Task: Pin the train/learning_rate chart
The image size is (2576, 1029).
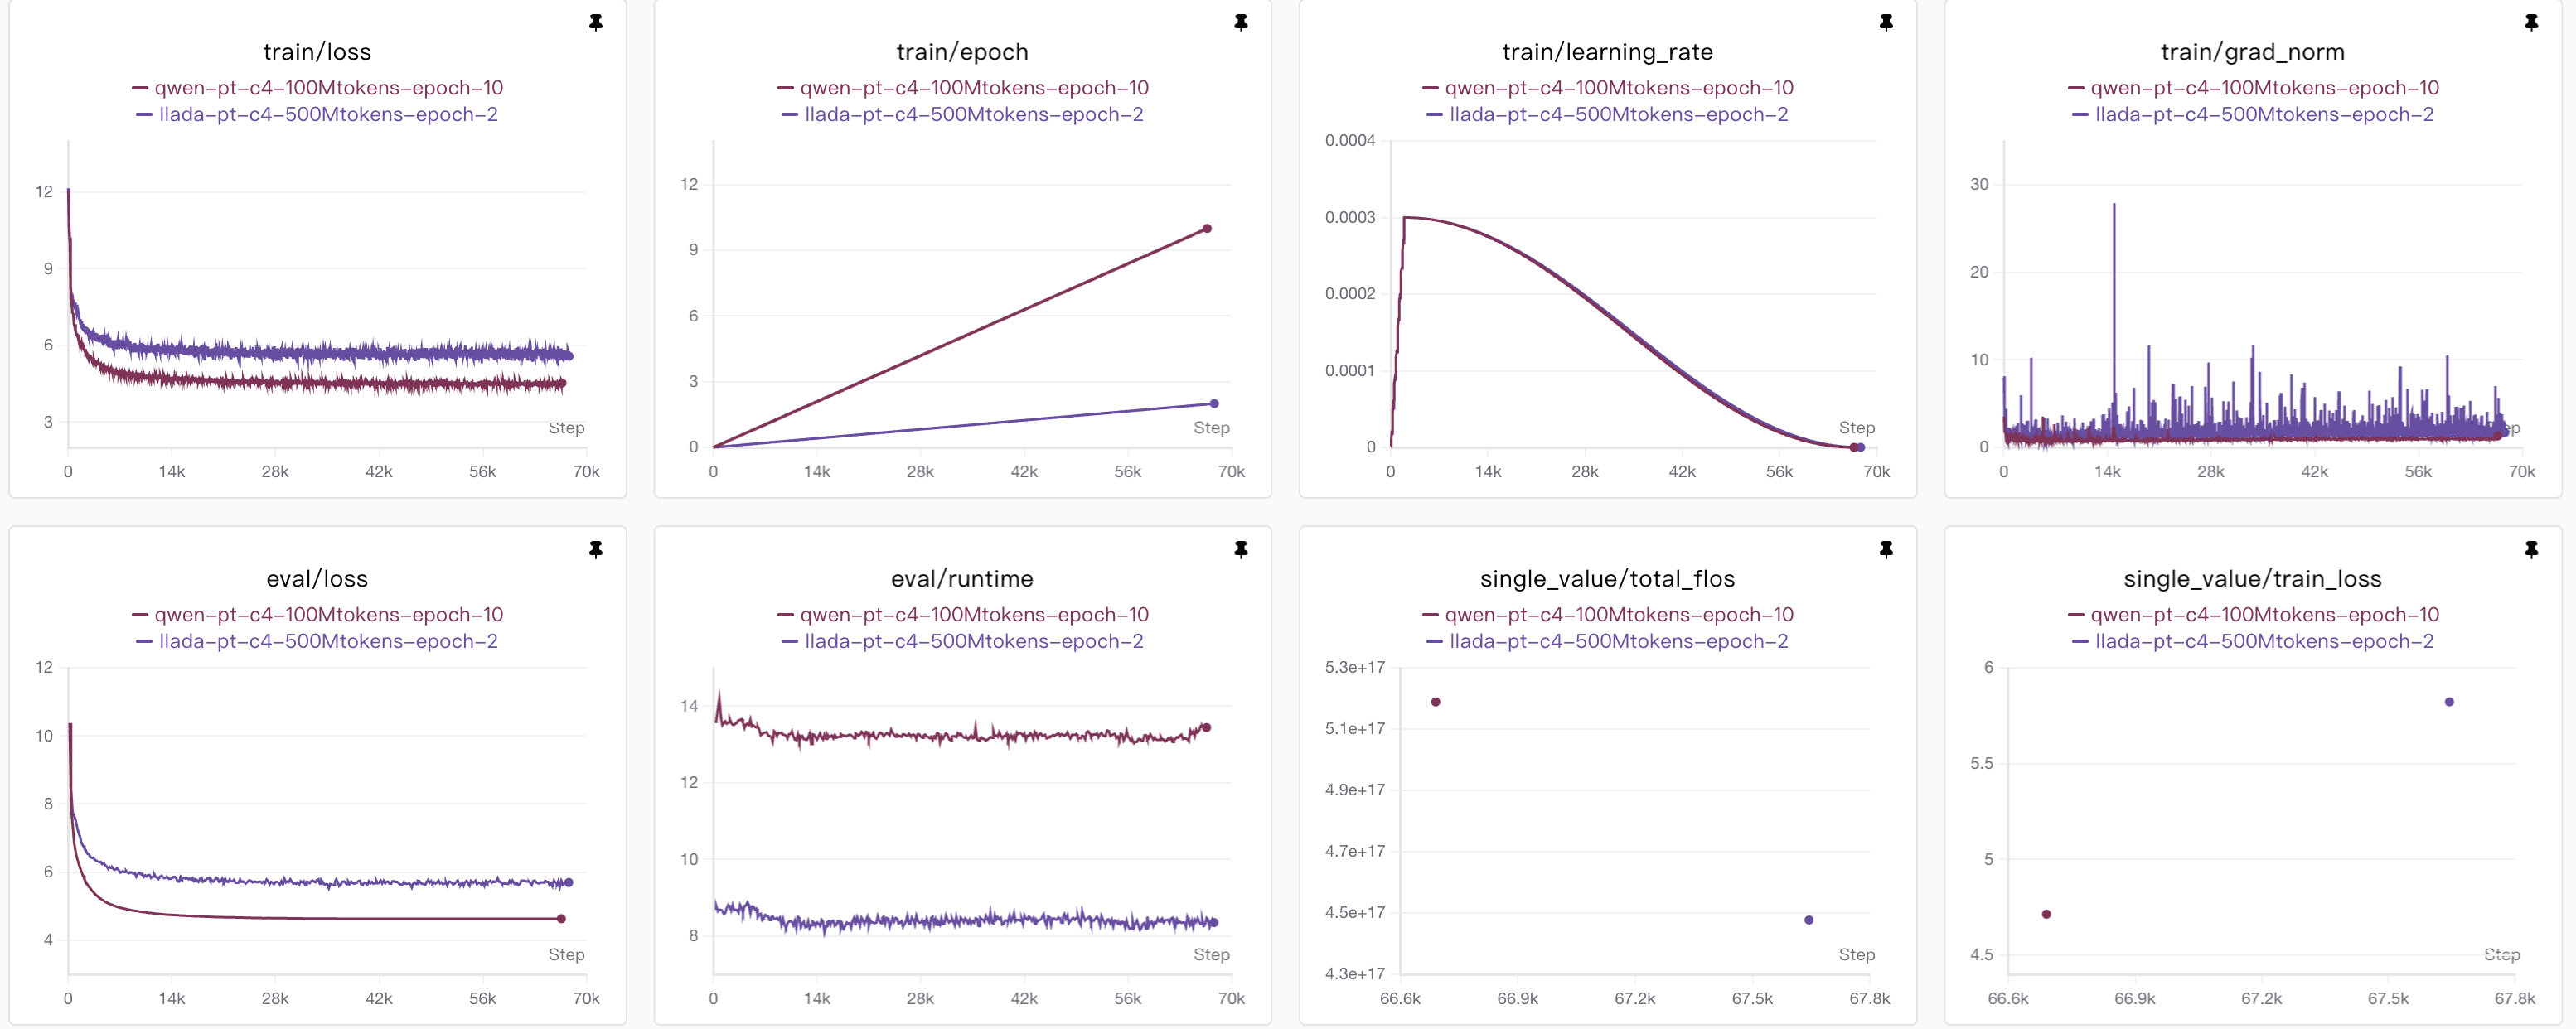Action: [1886, 22]
